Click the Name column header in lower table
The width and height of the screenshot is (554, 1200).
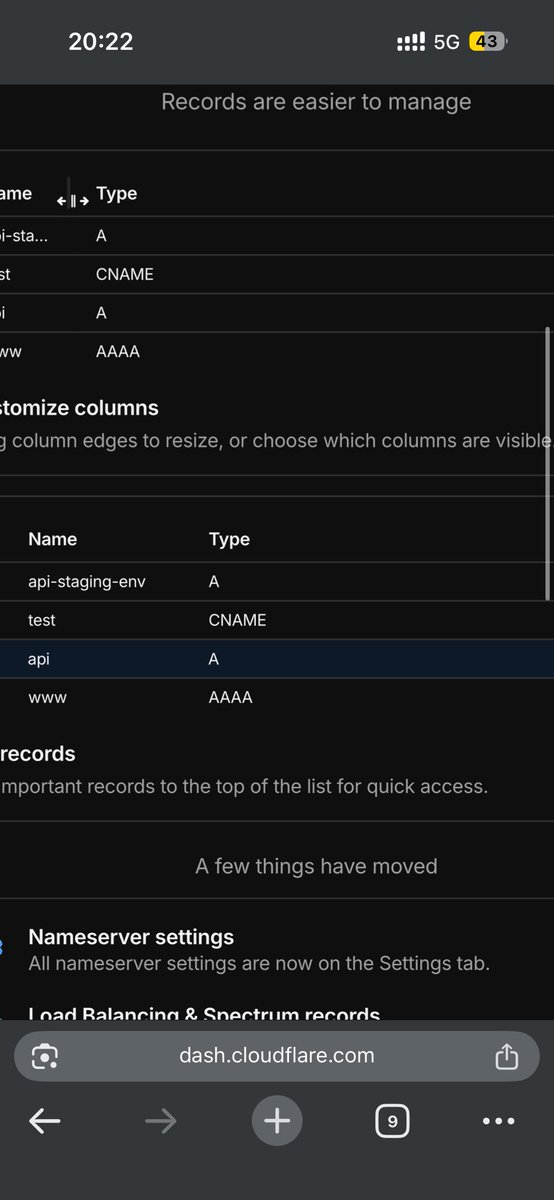52,539
